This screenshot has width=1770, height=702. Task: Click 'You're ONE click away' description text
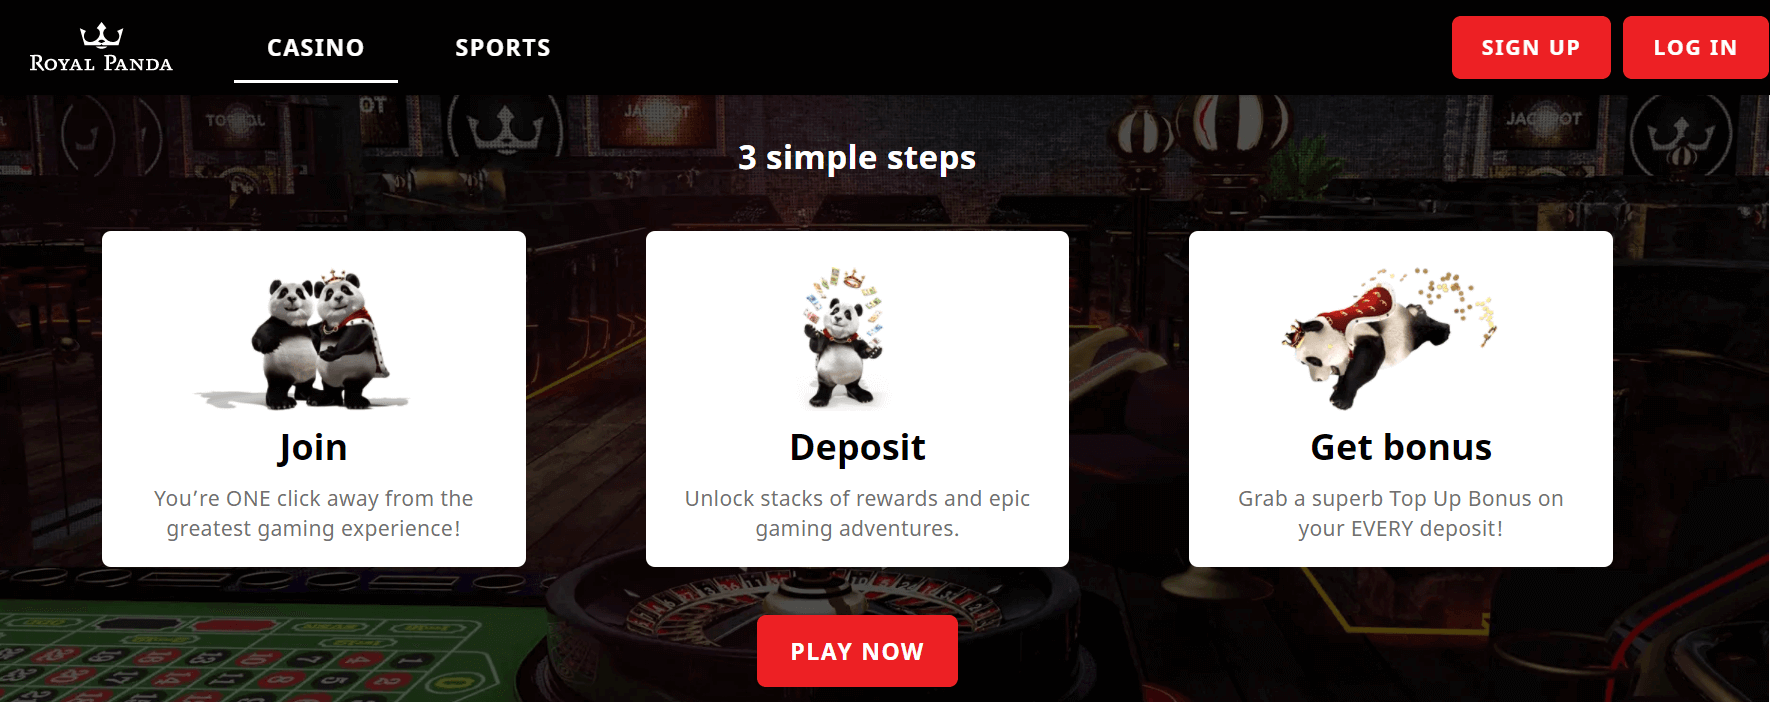pyautogui.click(x=313, y=513)
